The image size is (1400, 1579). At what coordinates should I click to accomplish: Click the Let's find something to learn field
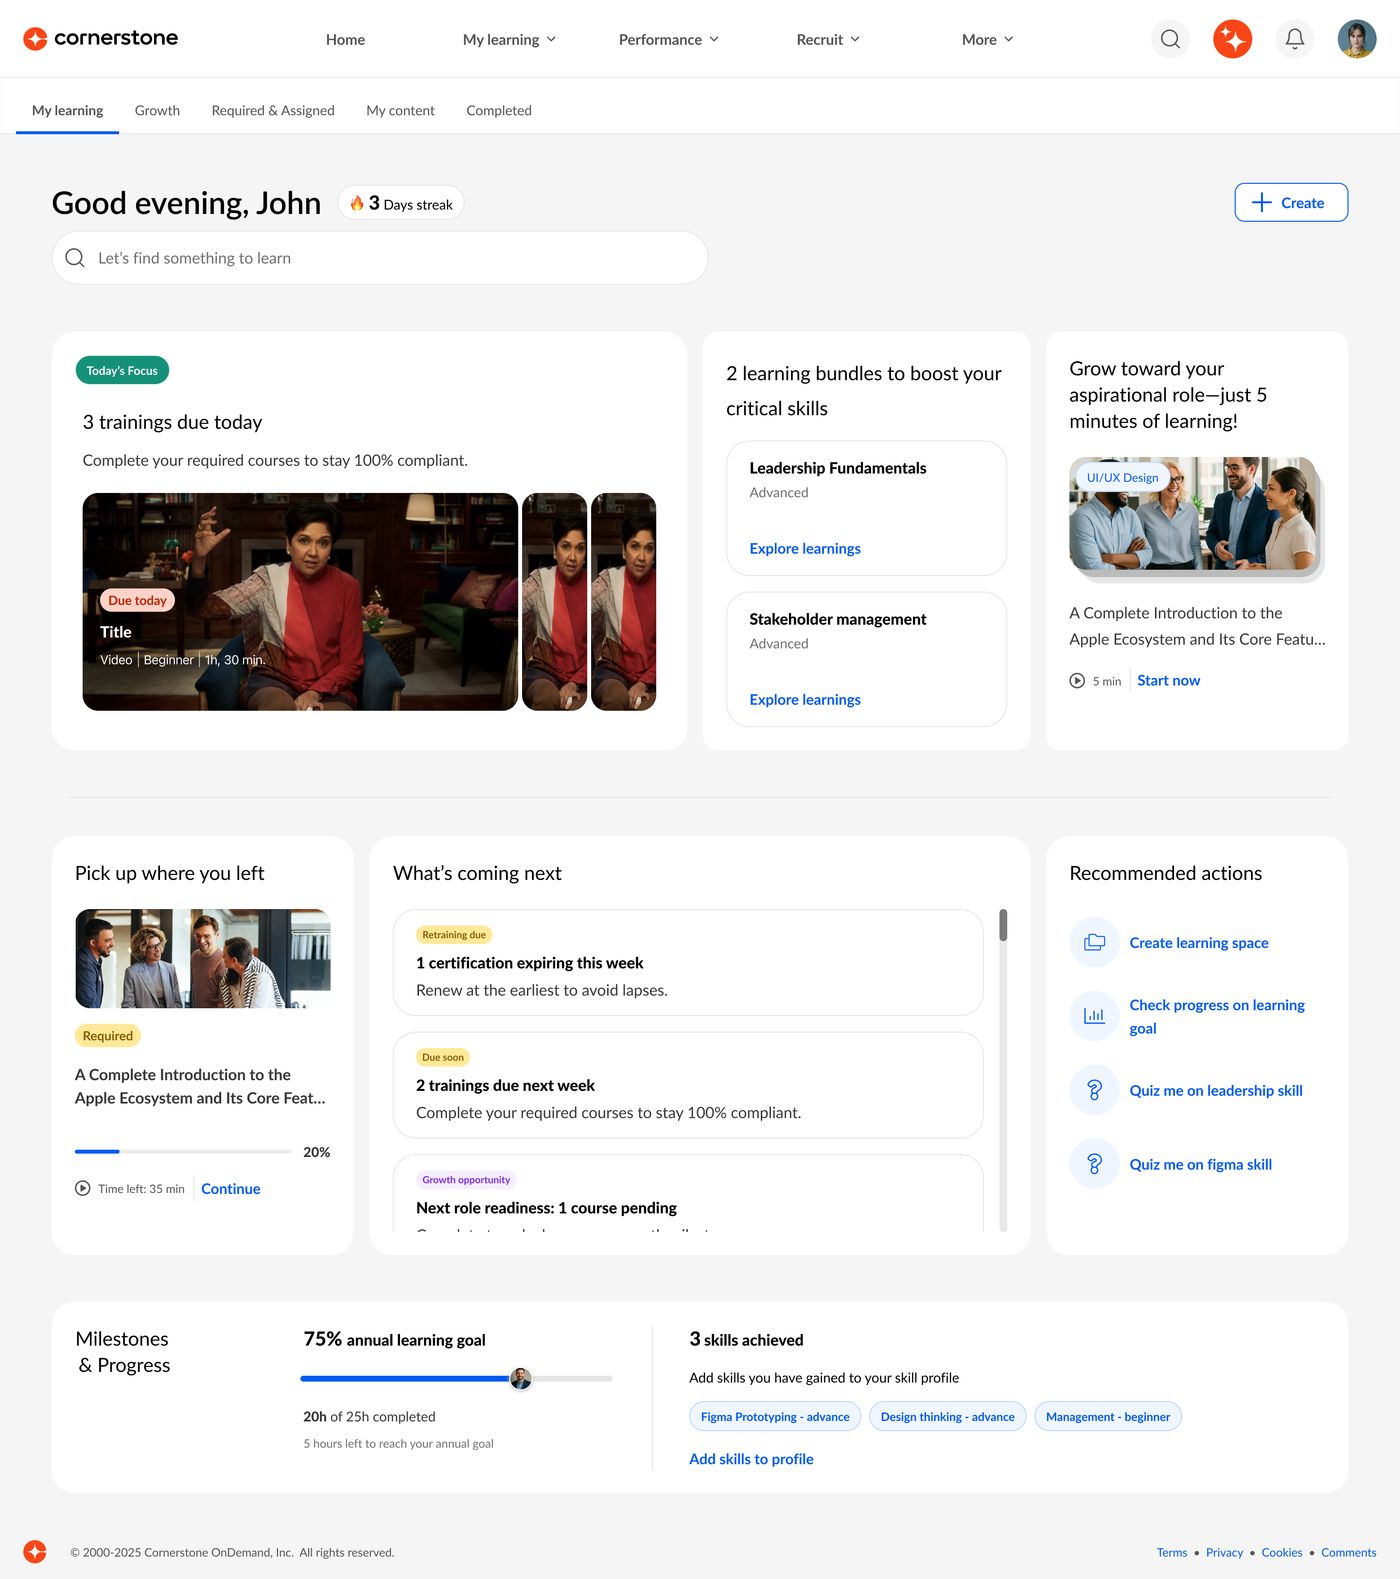(380, 258)
